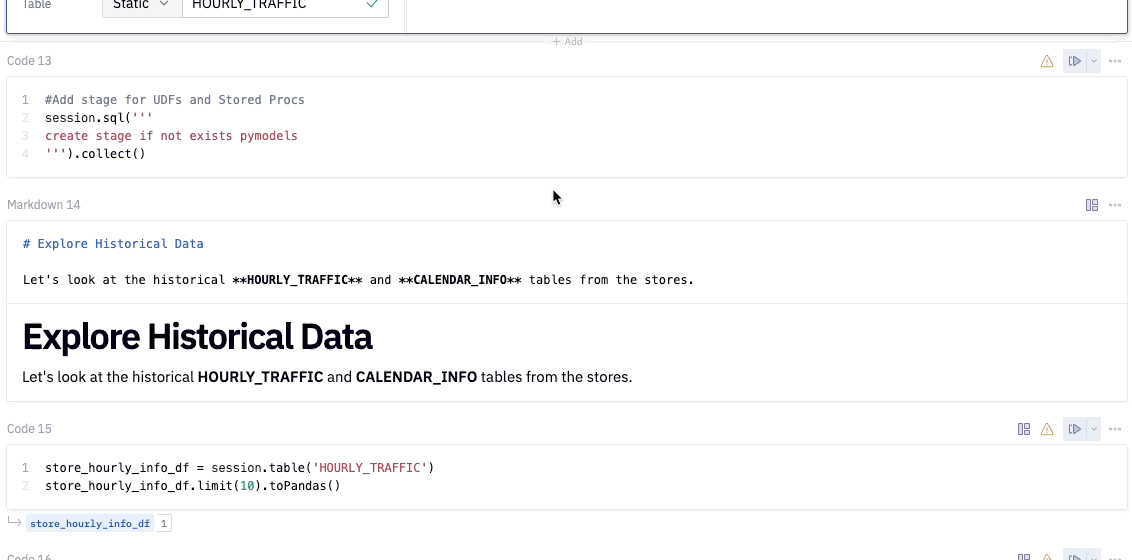Click the Markdown 14 source heading line
This screenshot has height=560, width=1132.
point(113,244)
